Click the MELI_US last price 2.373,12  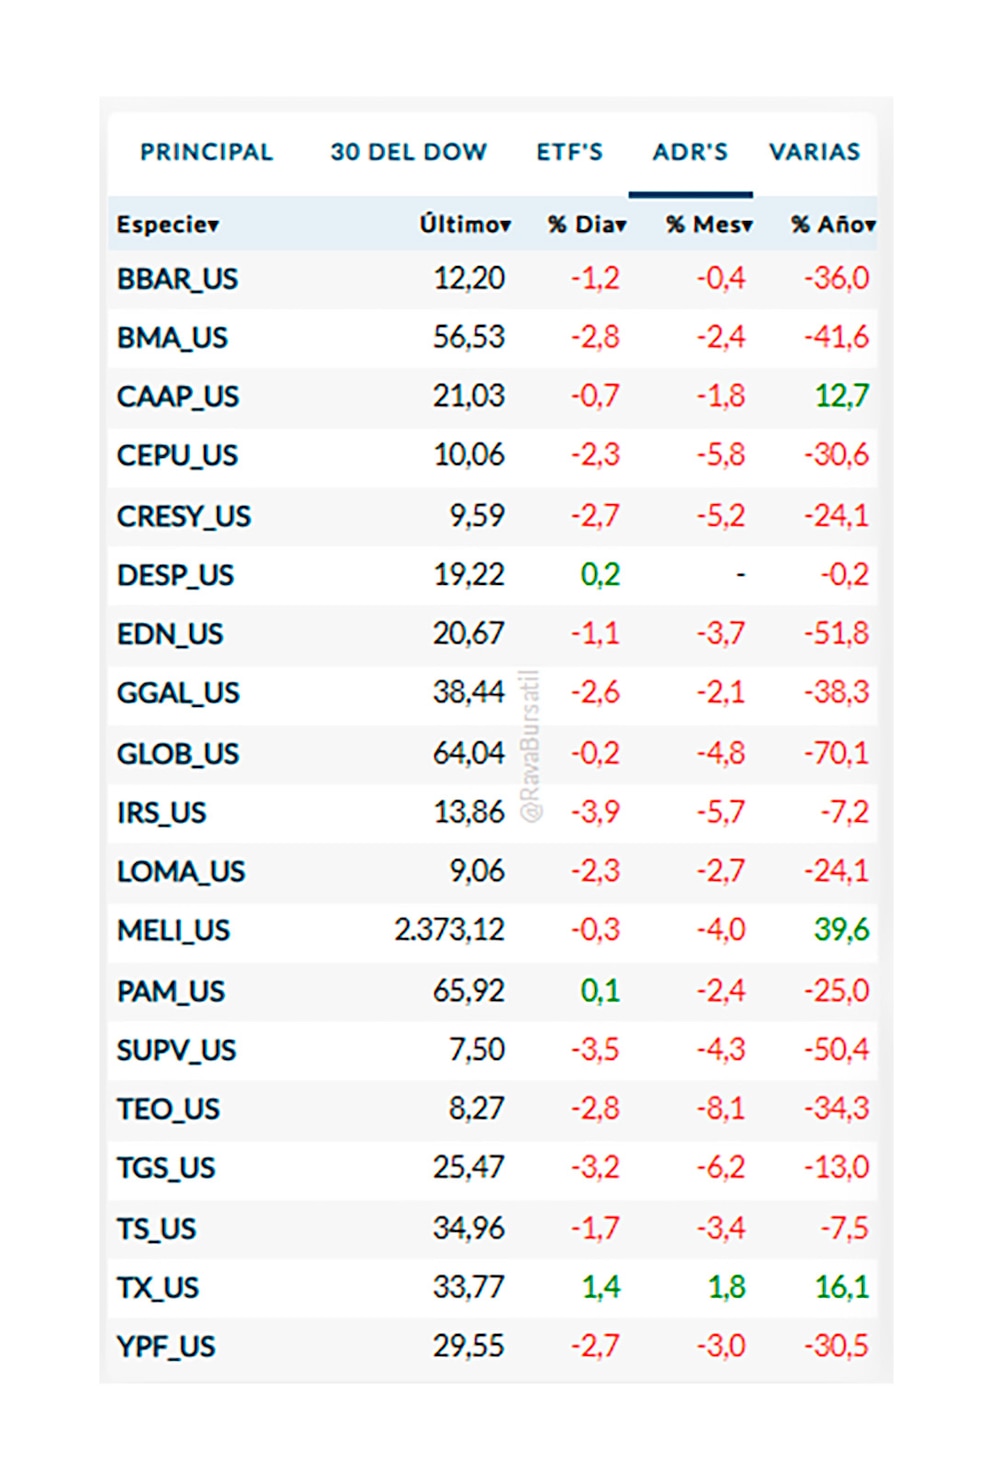[x=449, y=930]
